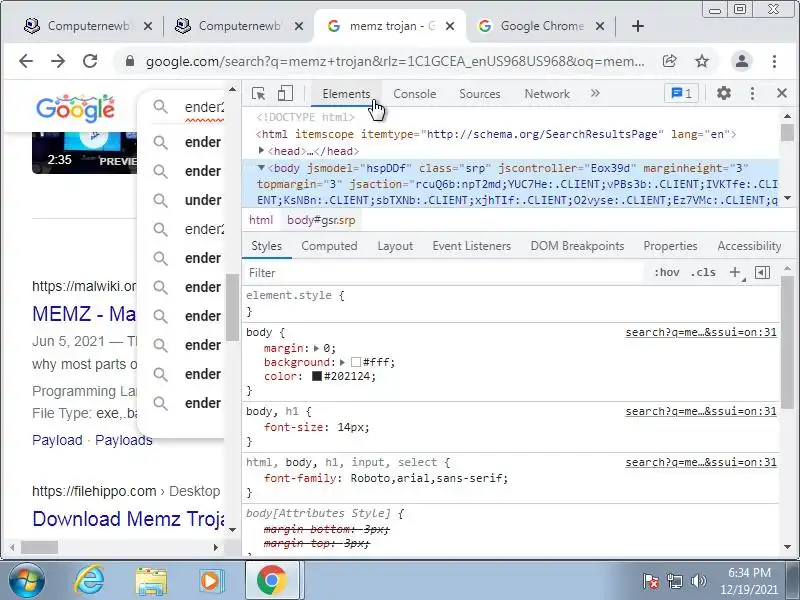This screenshot has width=800, height=600.
Task: Open source link beside body rule
Action: click(701, 332)
